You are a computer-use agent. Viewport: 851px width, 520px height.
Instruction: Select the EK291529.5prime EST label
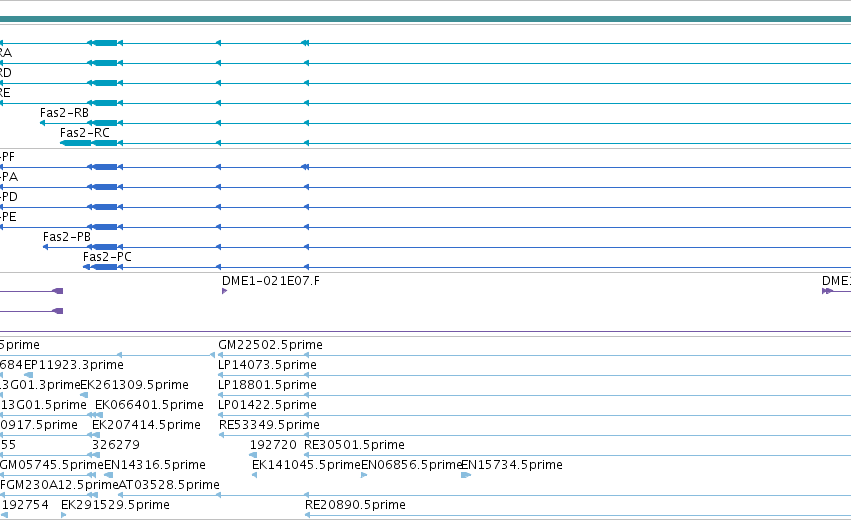pos(115,505)
